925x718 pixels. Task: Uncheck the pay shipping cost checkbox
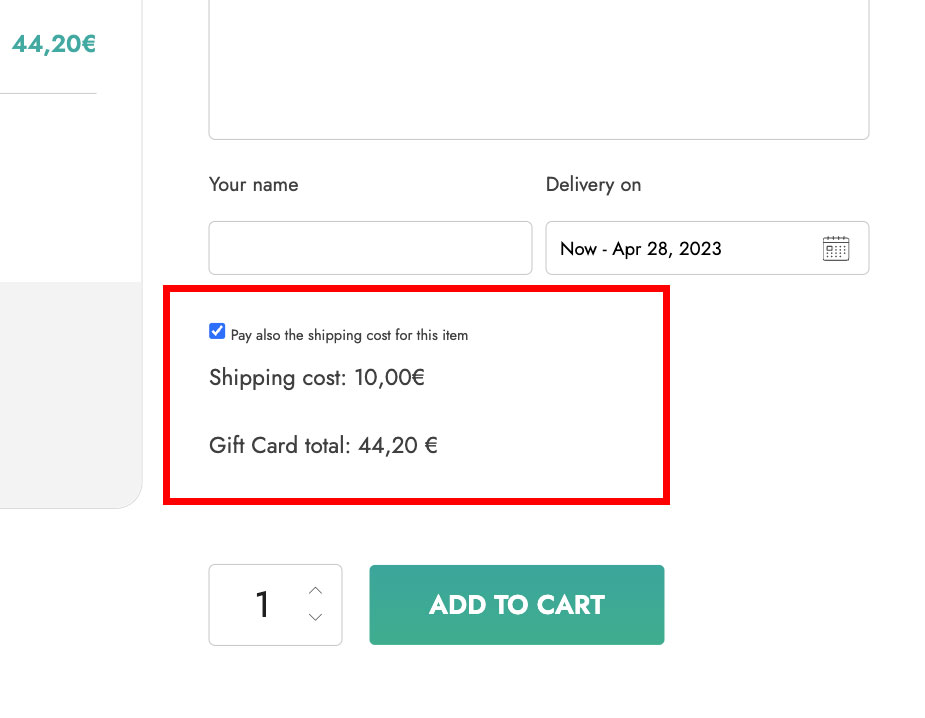(x=217, y=331)
